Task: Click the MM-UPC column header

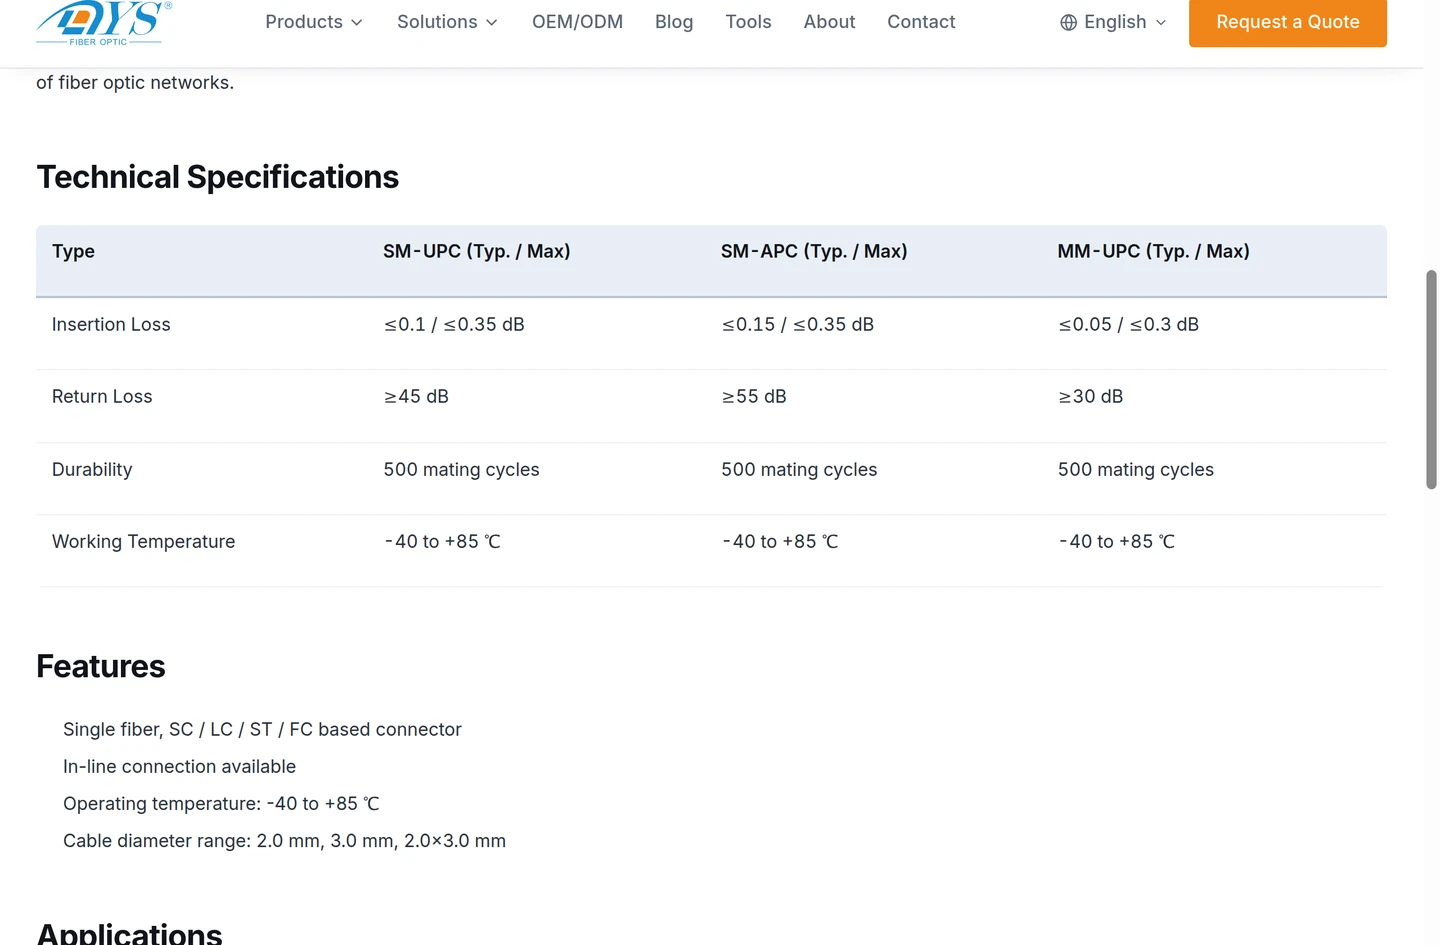Action: (1154, 251)
